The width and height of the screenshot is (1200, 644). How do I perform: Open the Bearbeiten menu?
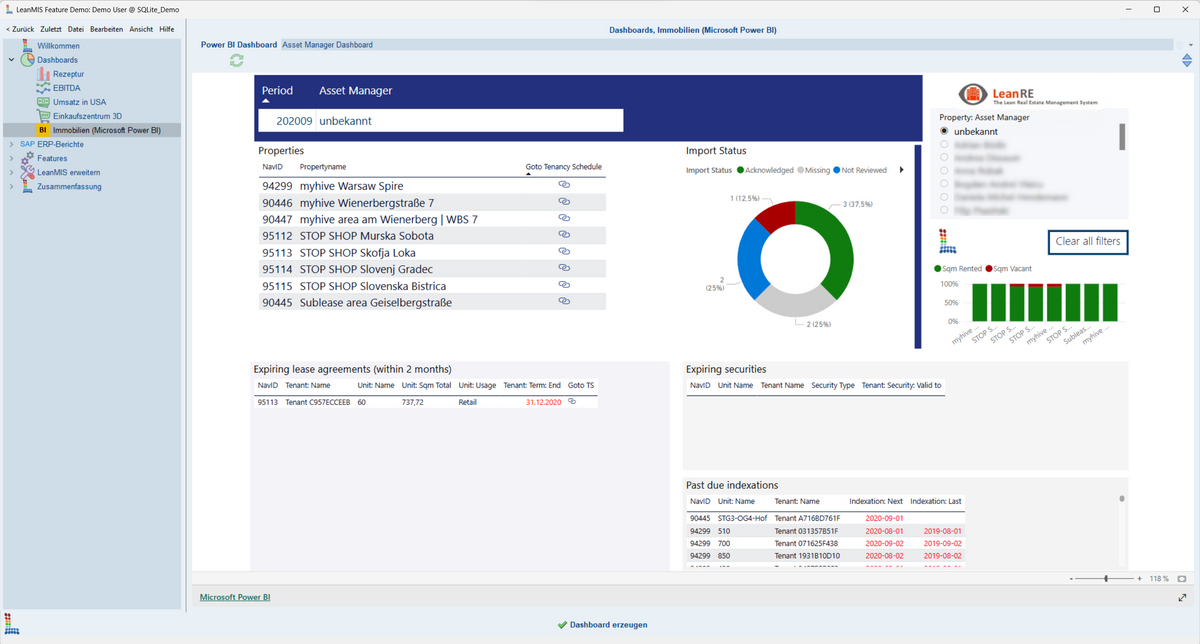click(106, 29)
